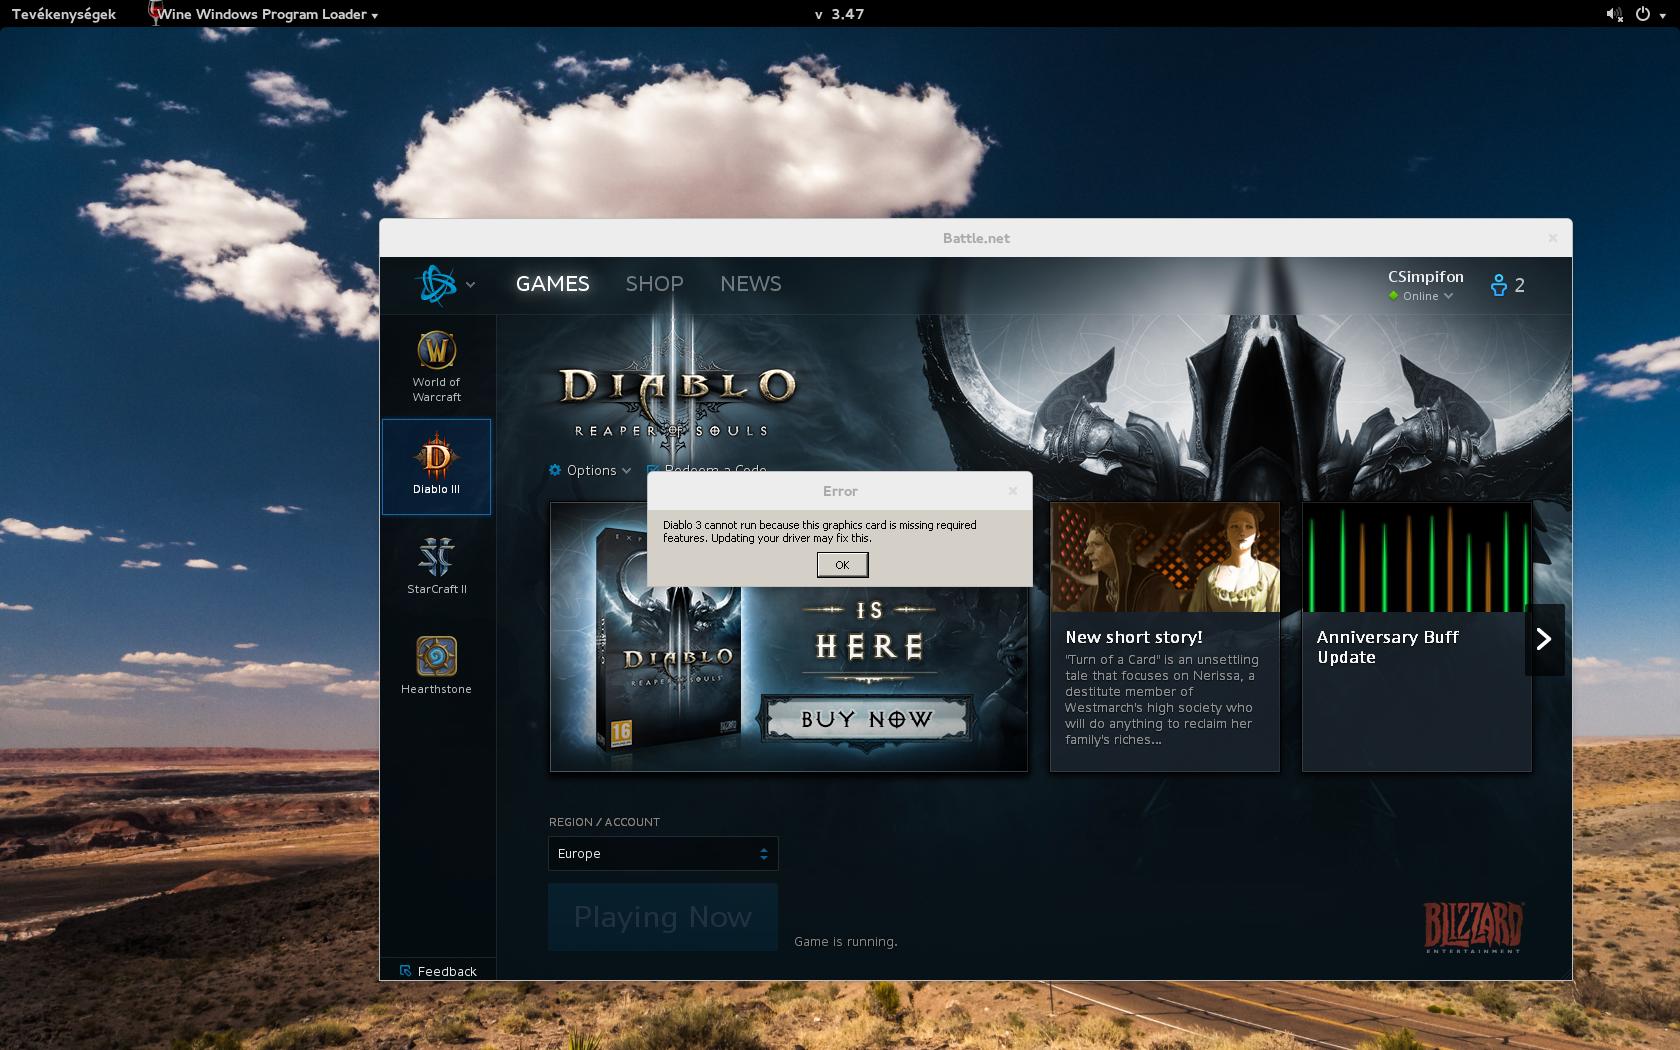This screenshot has height=1050, width=1680.
Task: Click OK in the Error dialog
Action: (842, 565)
